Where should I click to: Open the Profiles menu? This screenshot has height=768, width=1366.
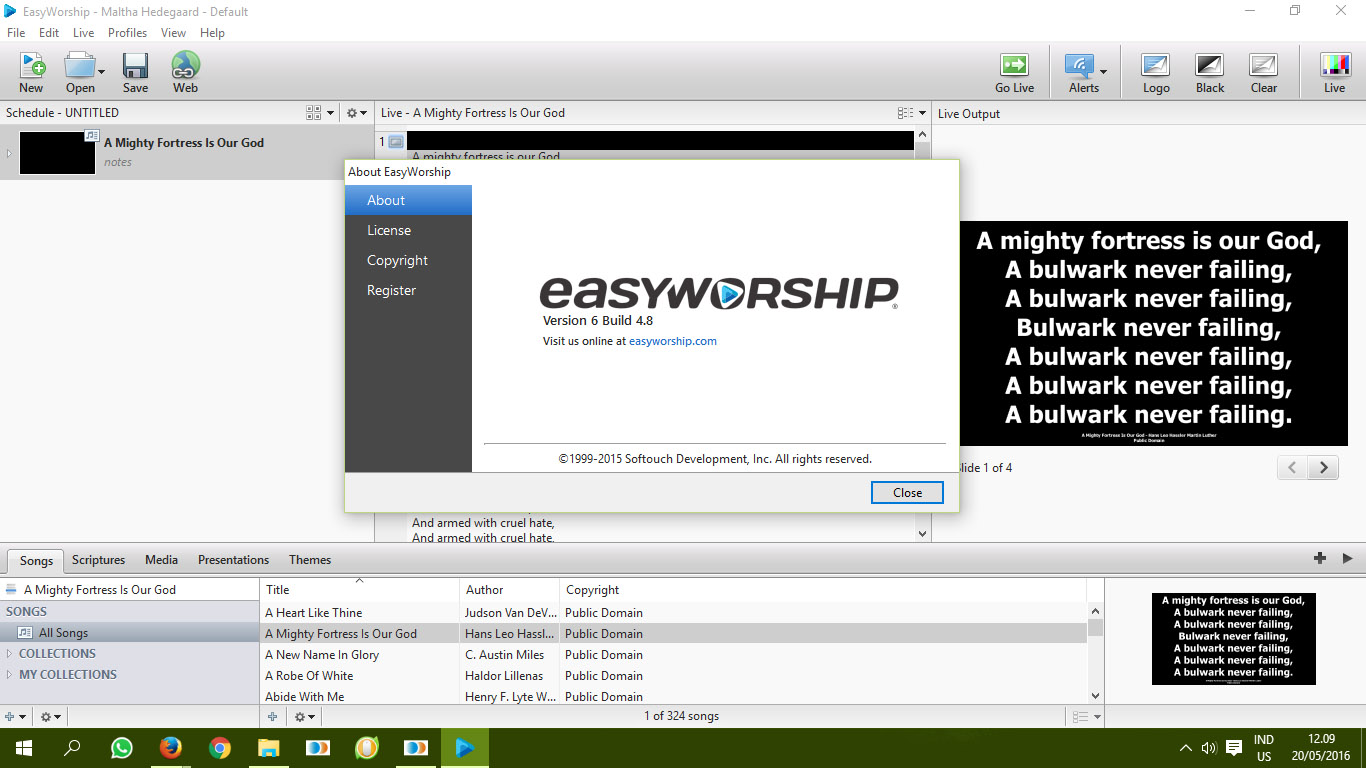[x=128, y=33]
